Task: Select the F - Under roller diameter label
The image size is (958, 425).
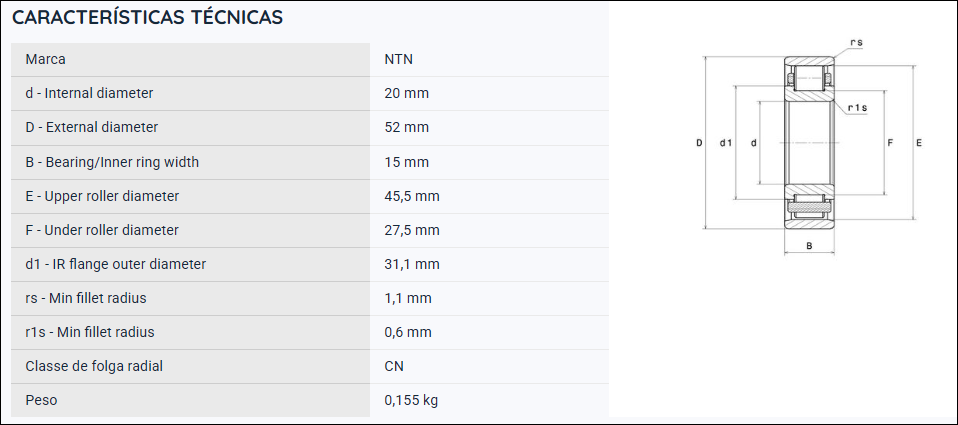Action: pos(102,230)
